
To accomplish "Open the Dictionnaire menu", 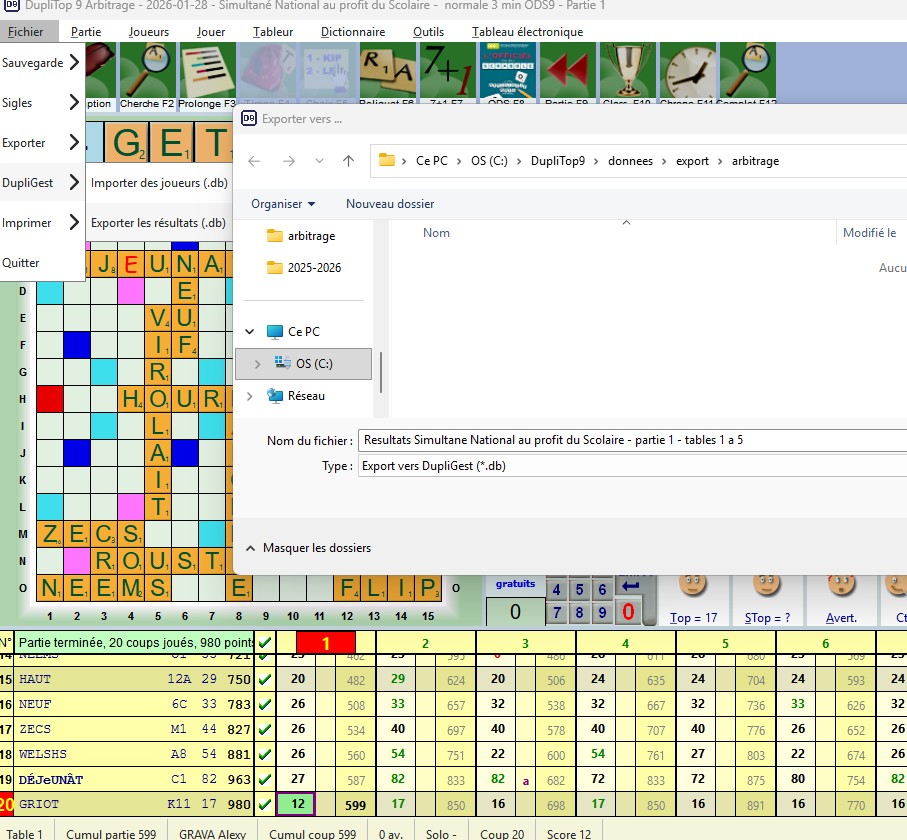I will [x=353, y=32].
